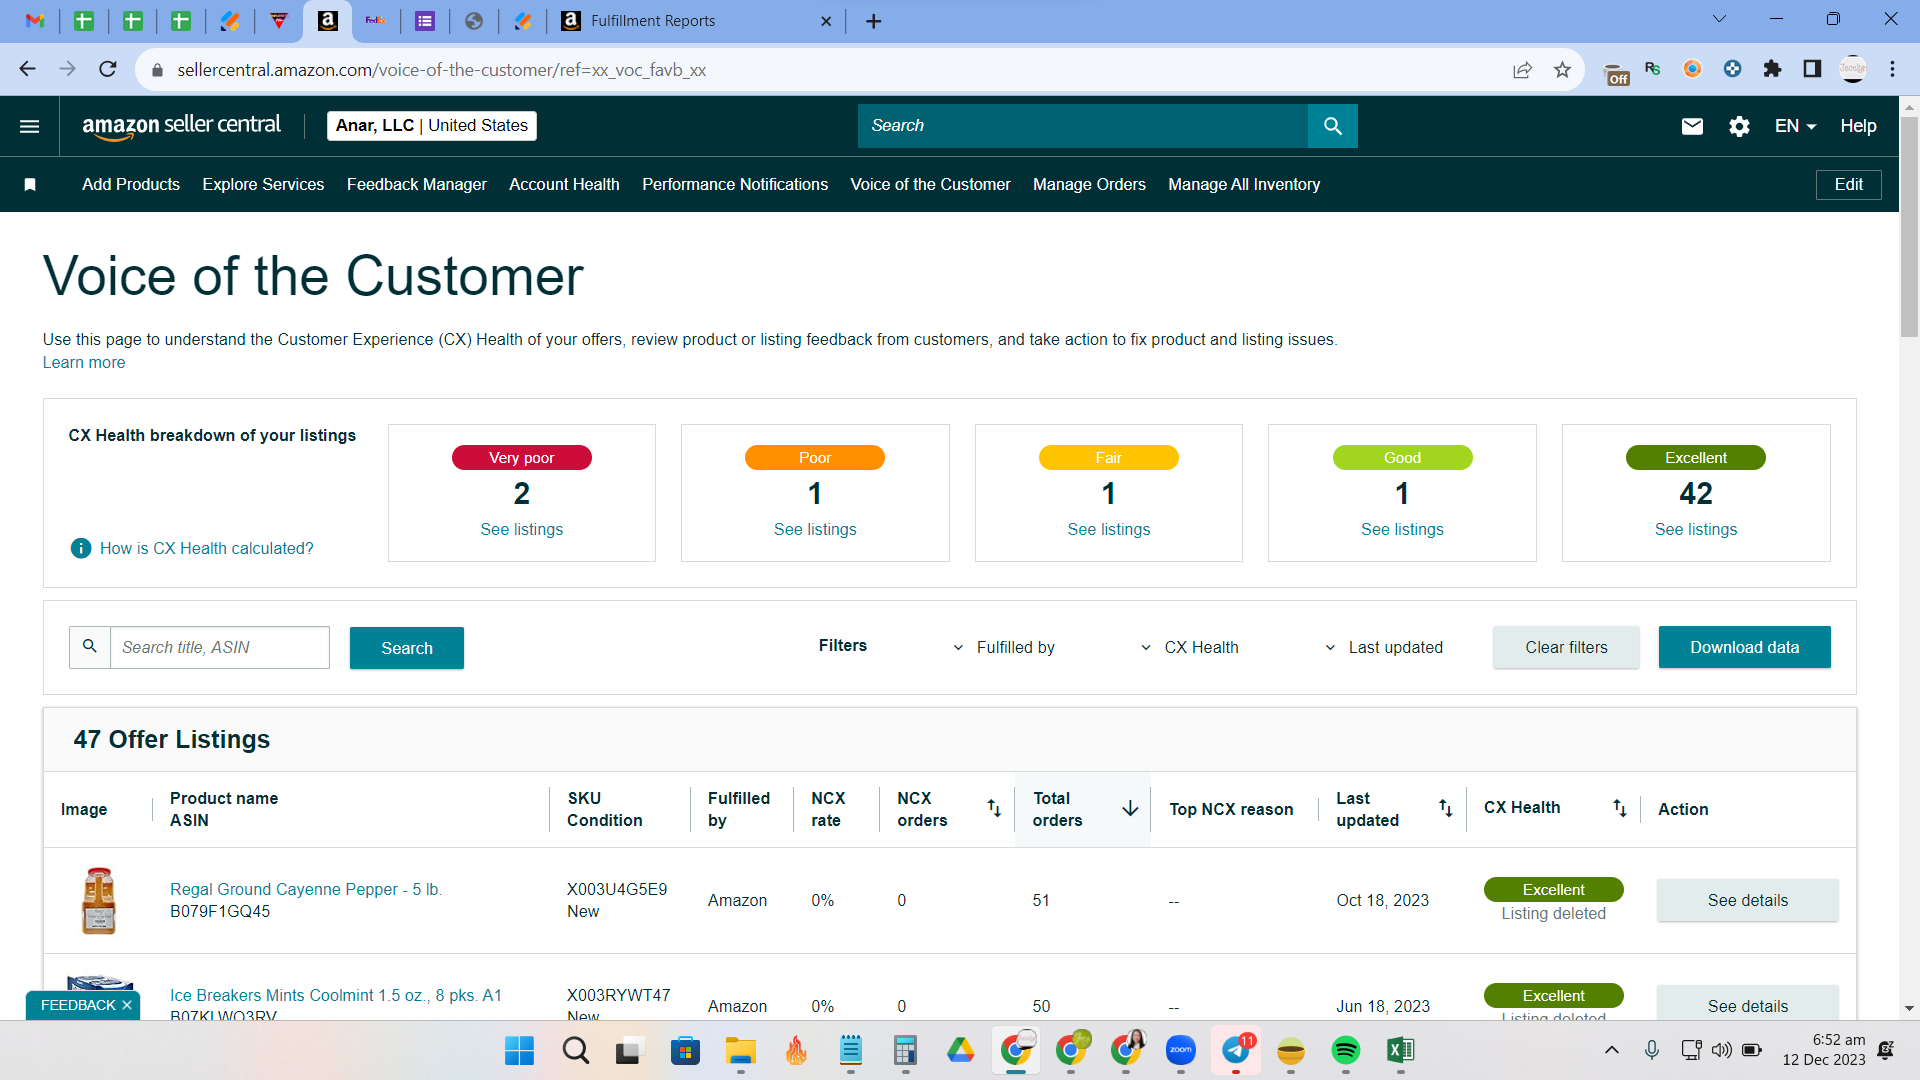Expand the Fulfilled by filter dropdown

pos(1004,647)
